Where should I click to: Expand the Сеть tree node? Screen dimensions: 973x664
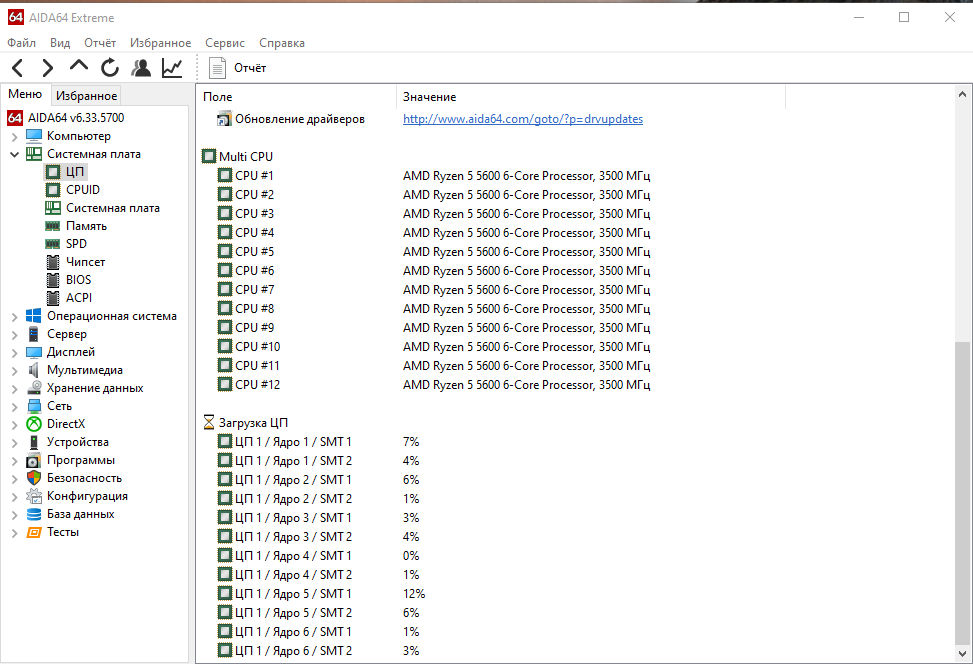14,406
